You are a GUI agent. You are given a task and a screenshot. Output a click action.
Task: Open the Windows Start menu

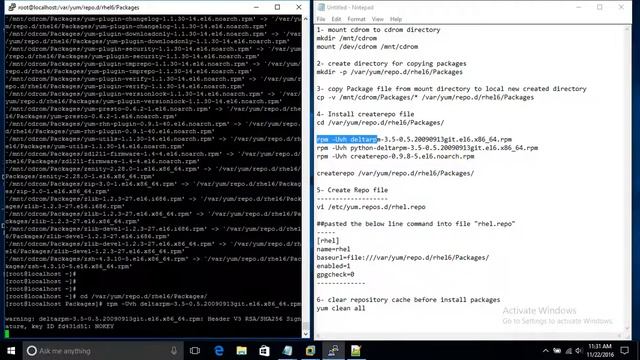point(11,351)
